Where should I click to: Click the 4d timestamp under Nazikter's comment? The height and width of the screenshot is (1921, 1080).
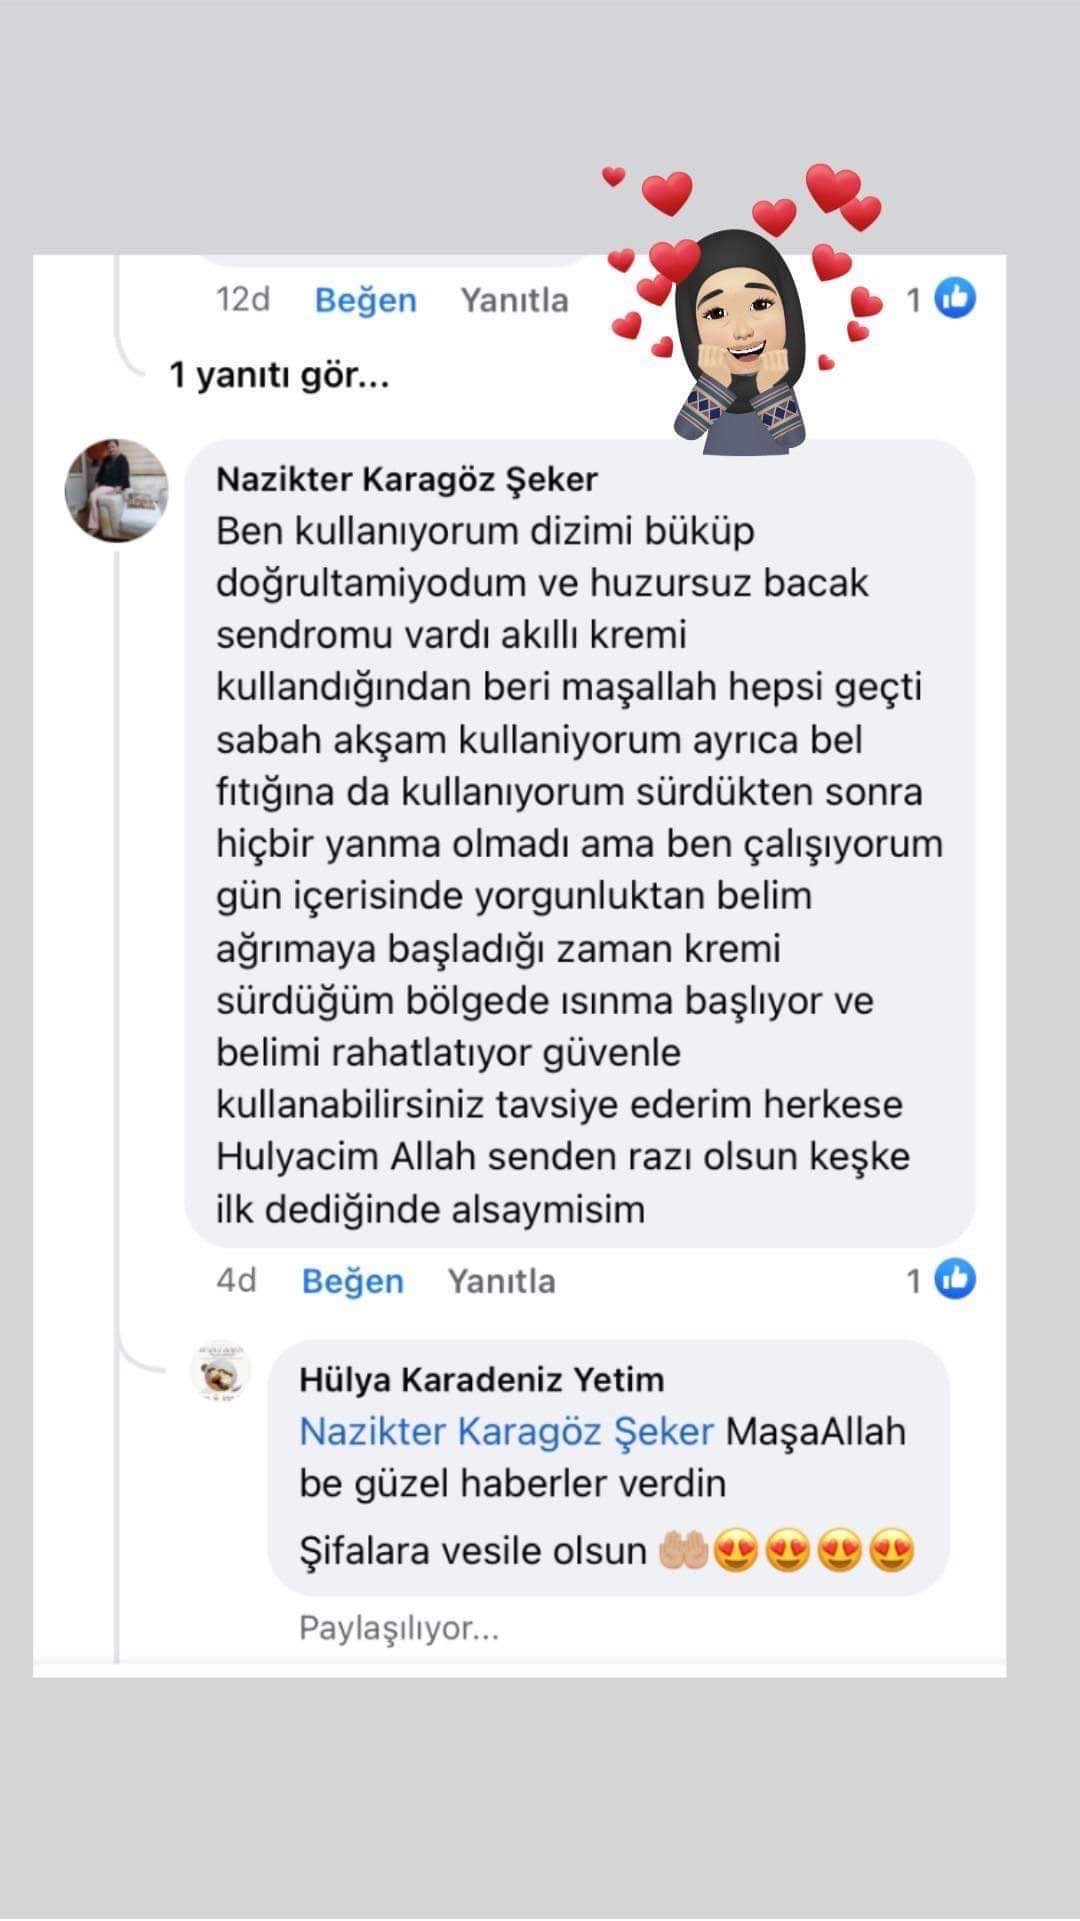click(236, 1281)
